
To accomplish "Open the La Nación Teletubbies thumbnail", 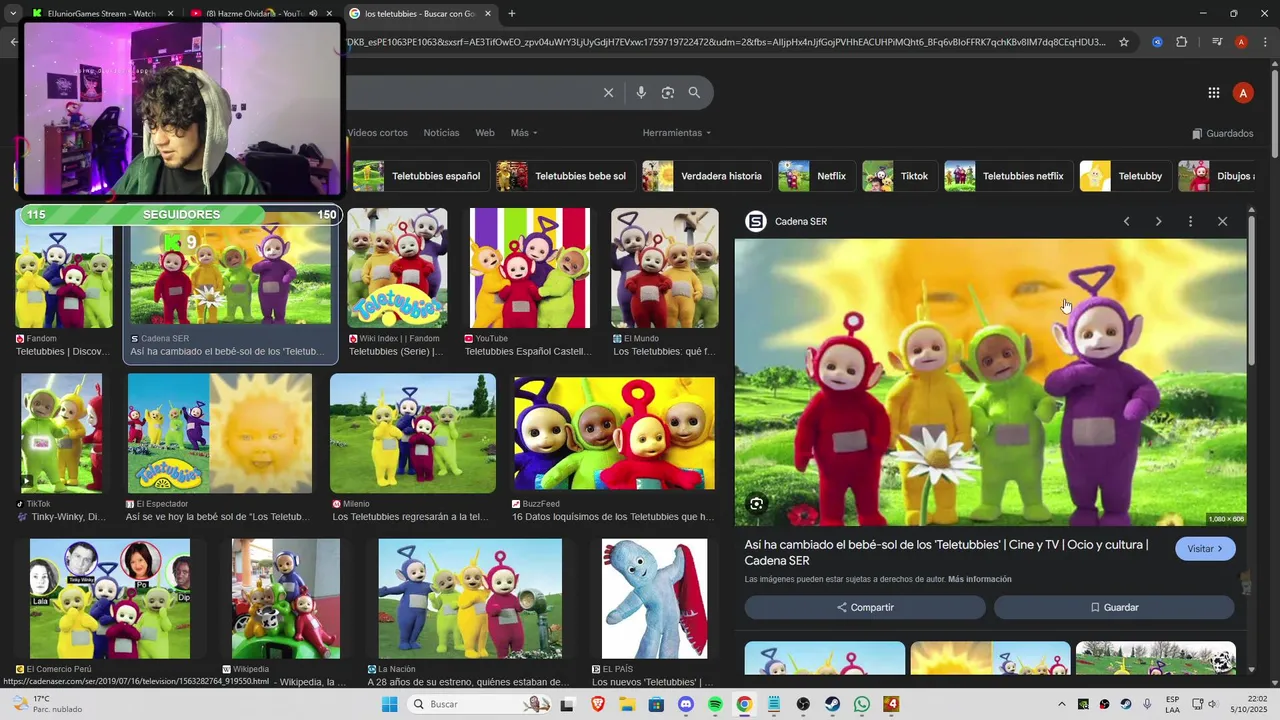I will point(470,599).
